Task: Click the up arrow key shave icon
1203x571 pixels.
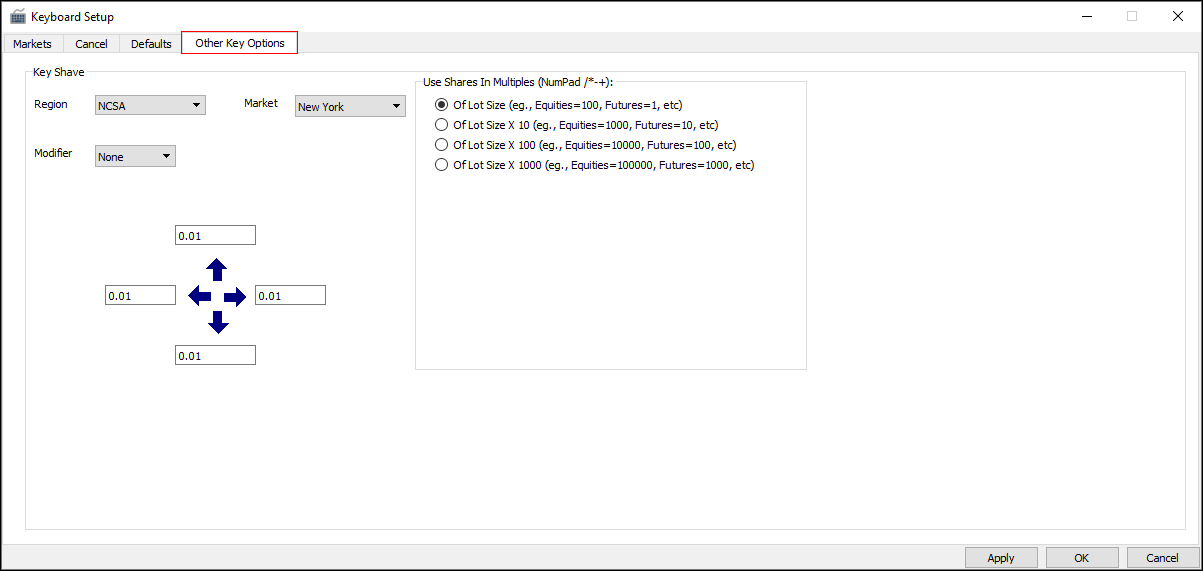Action: tap(216, 269)
